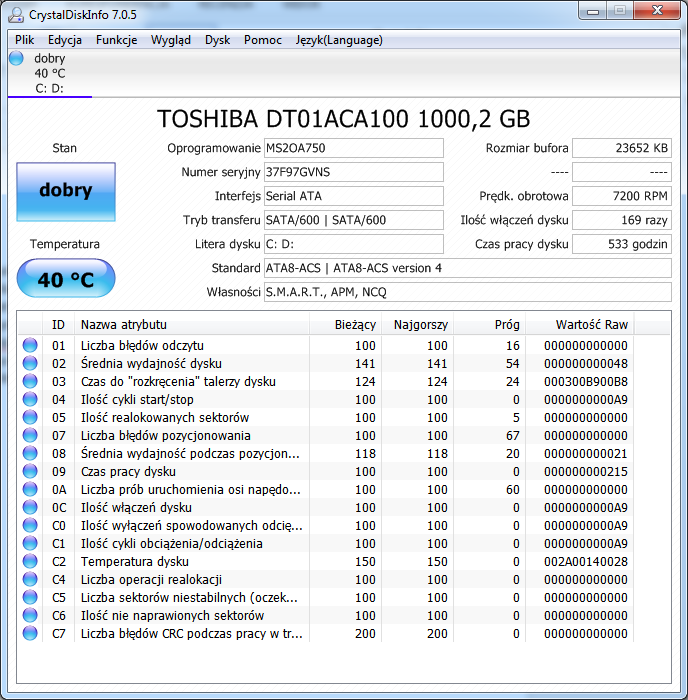This screenshot has width=688, height=700.
Task: Click status orb for attribute 07 błędów pozycjonowania
Action: [30, 435]
